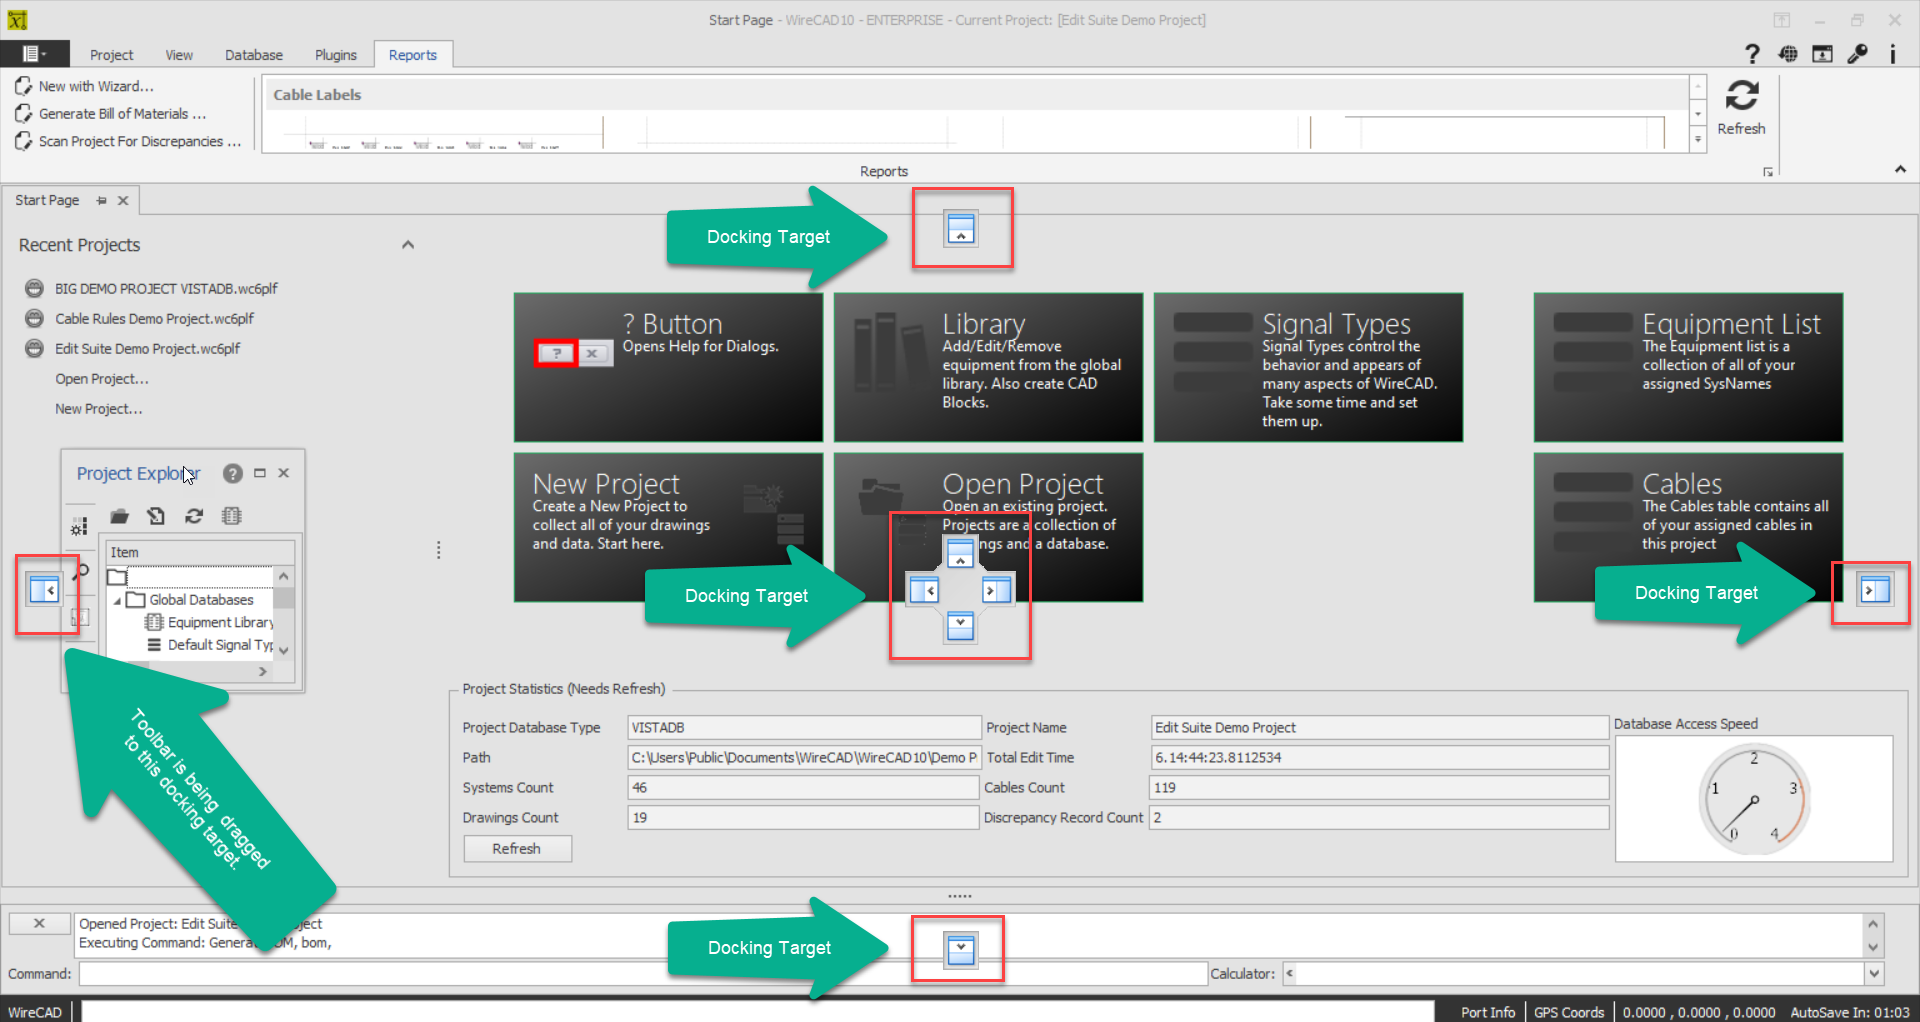Click the New Project... link
The image size is (1920, 1022).
tap(98, 408)
